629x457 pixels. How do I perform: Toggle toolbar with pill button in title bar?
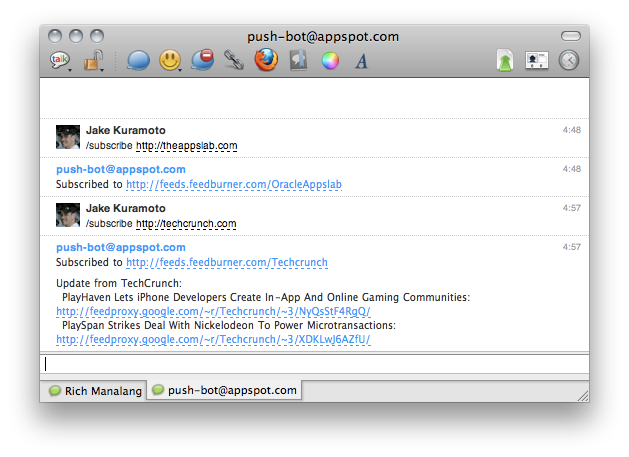pos(571,36)
